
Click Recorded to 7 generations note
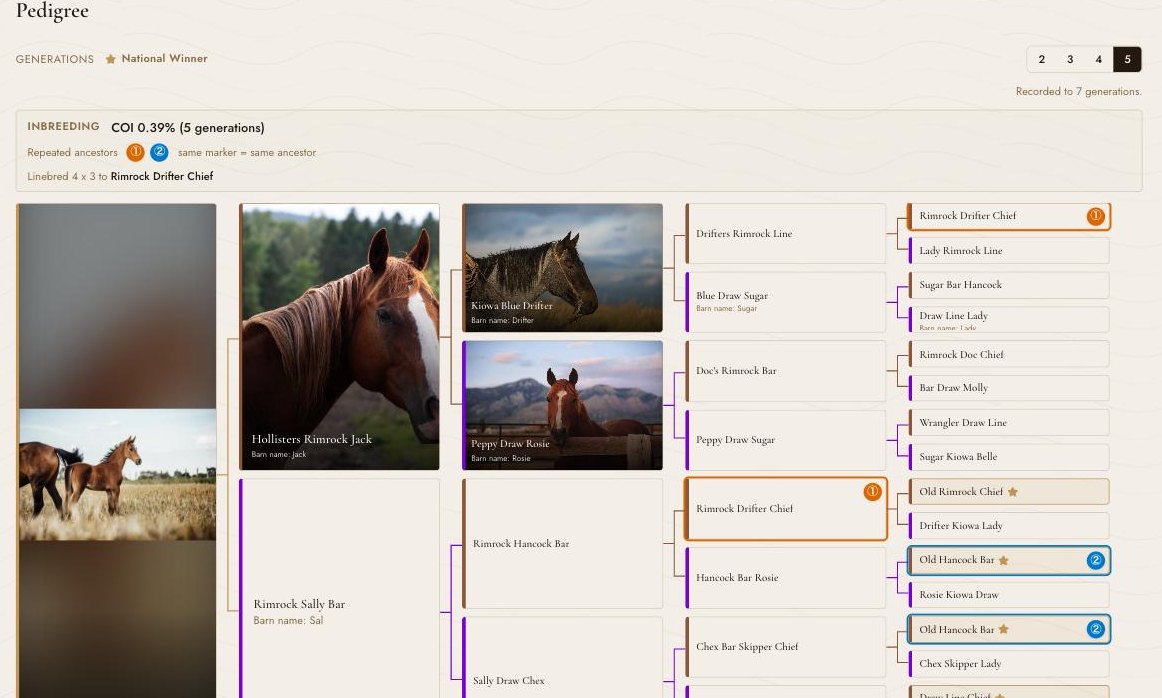pos(1078,91)
